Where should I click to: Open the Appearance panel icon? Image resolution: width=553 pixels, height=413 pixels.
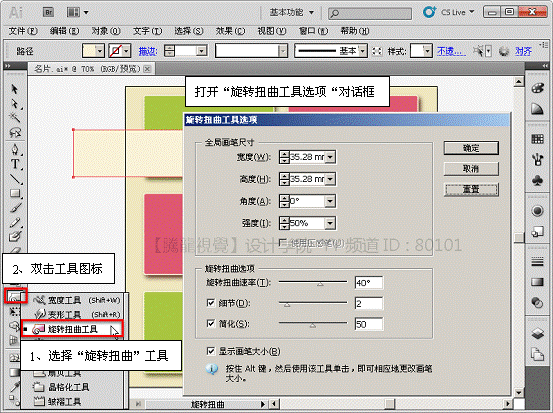pos(537,211)
